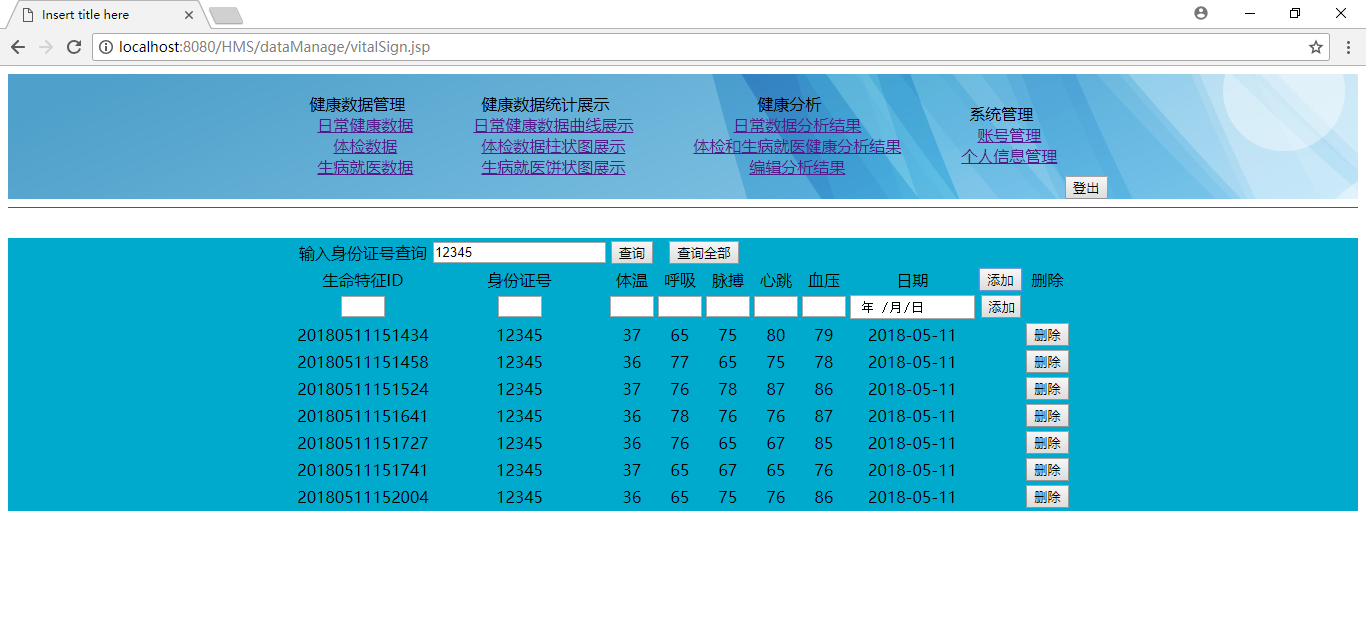
Task: Click the 登出 logout button
Action: coord(1086,187)
